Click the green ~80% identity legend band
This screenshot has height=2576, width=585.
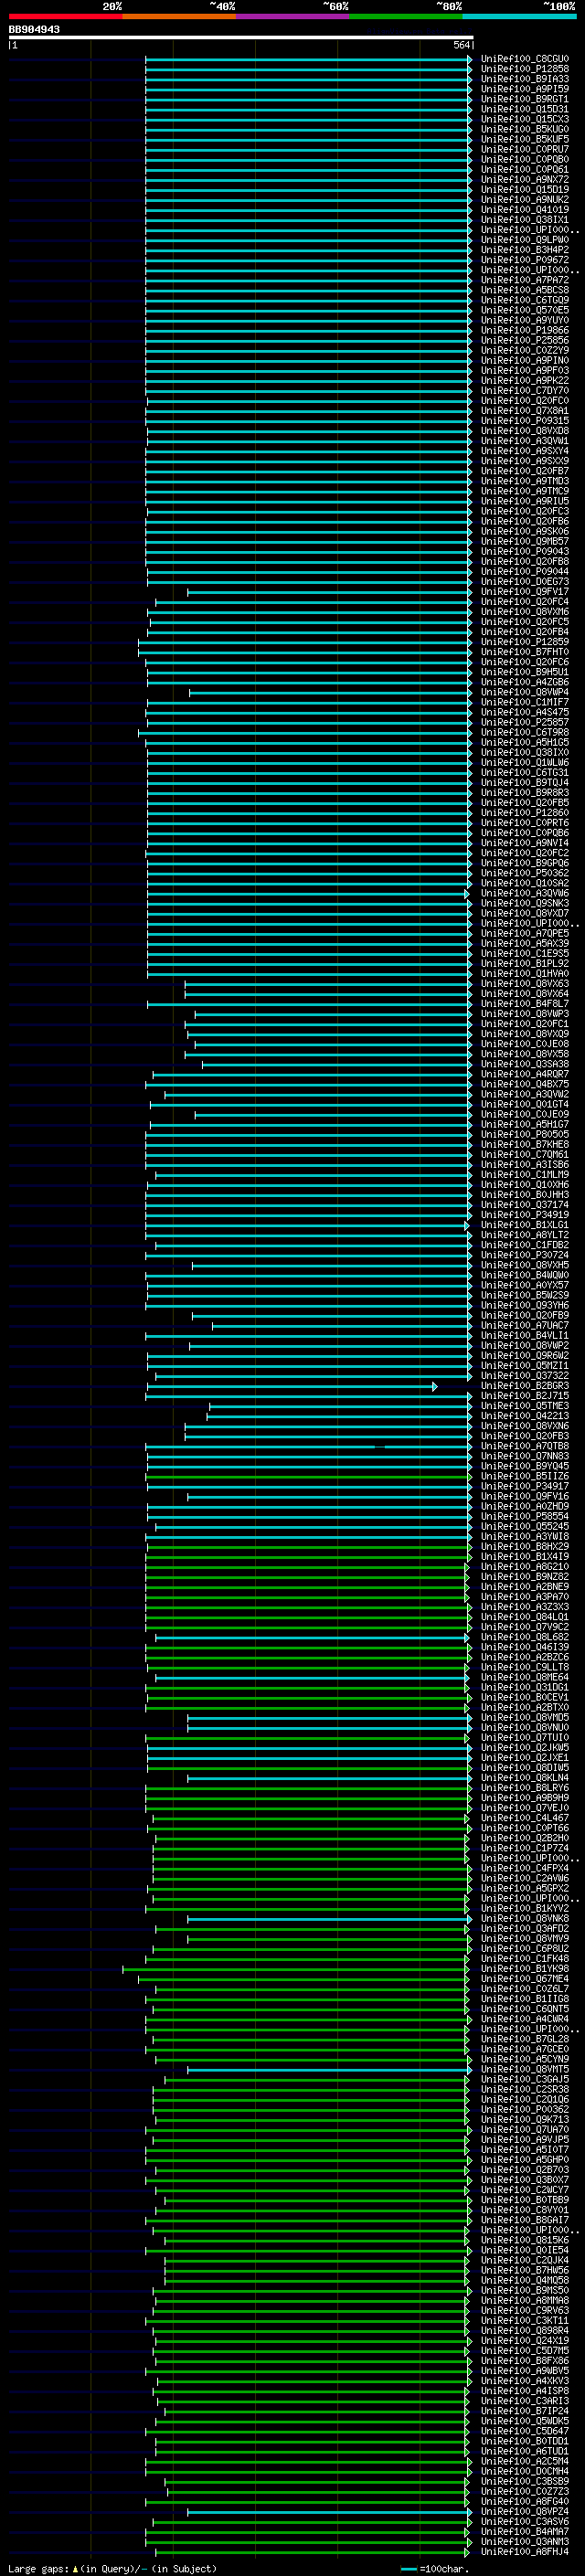(406, 16)
